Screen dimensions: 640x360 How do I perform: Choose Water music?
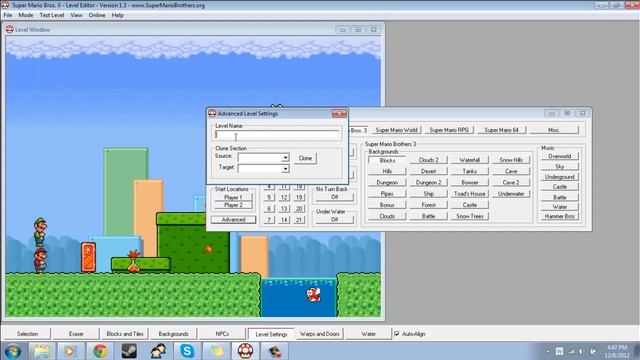point(560,207)
